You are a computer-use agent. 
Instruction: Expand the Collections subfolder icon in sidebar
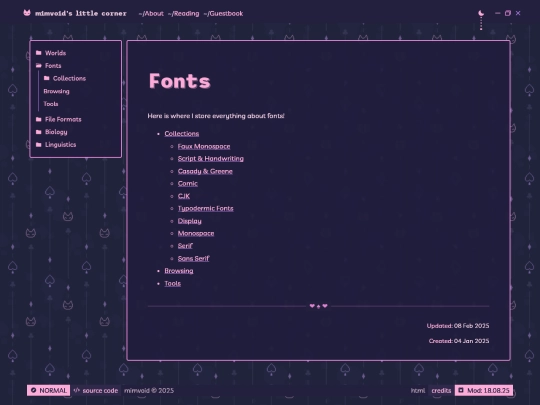point(46,78)
